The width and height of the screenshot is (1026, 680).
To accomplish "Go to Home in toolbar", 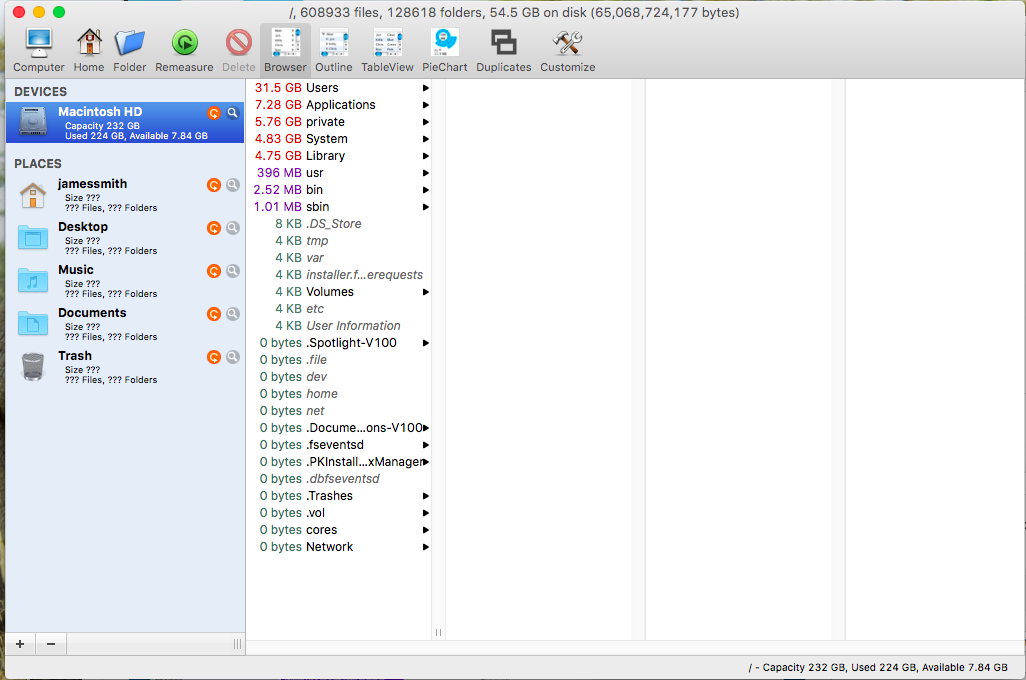I will (x=89, y=50).
